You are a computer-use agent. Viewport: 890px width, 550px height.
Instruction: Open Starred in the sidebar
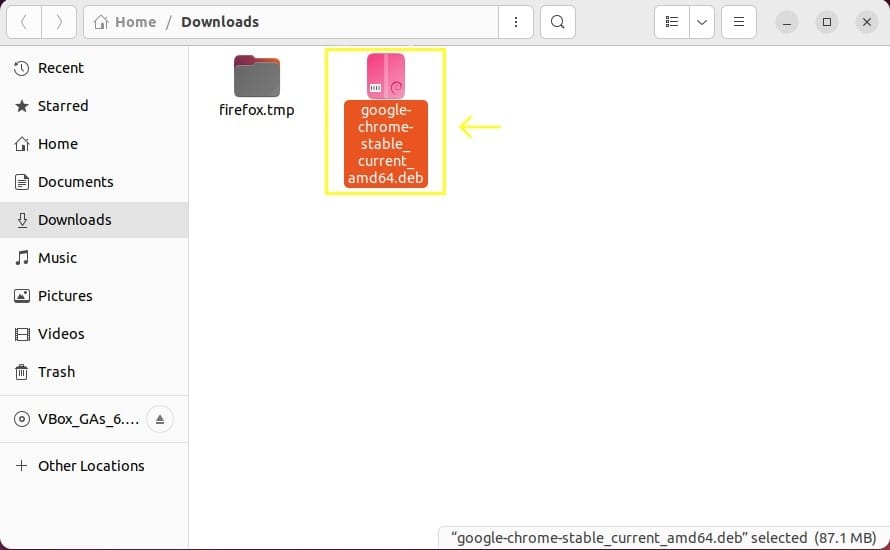point(94,106)
